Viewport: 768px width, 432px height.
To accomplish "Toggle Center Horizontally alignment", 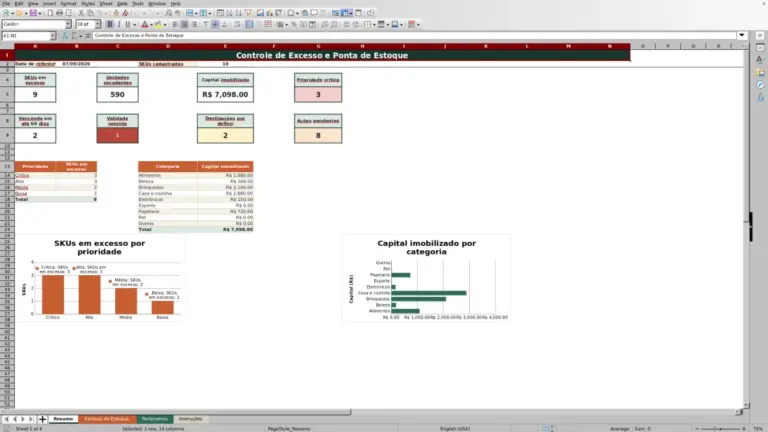I will (x=184, y=24).
